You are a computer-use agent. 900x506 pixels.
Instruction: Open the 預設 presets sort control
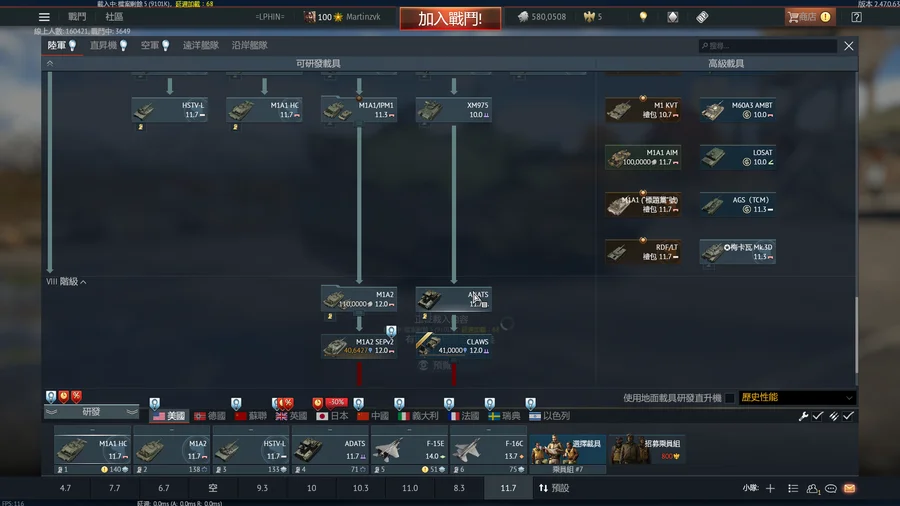pyautogui.click(x=554, y=488)
